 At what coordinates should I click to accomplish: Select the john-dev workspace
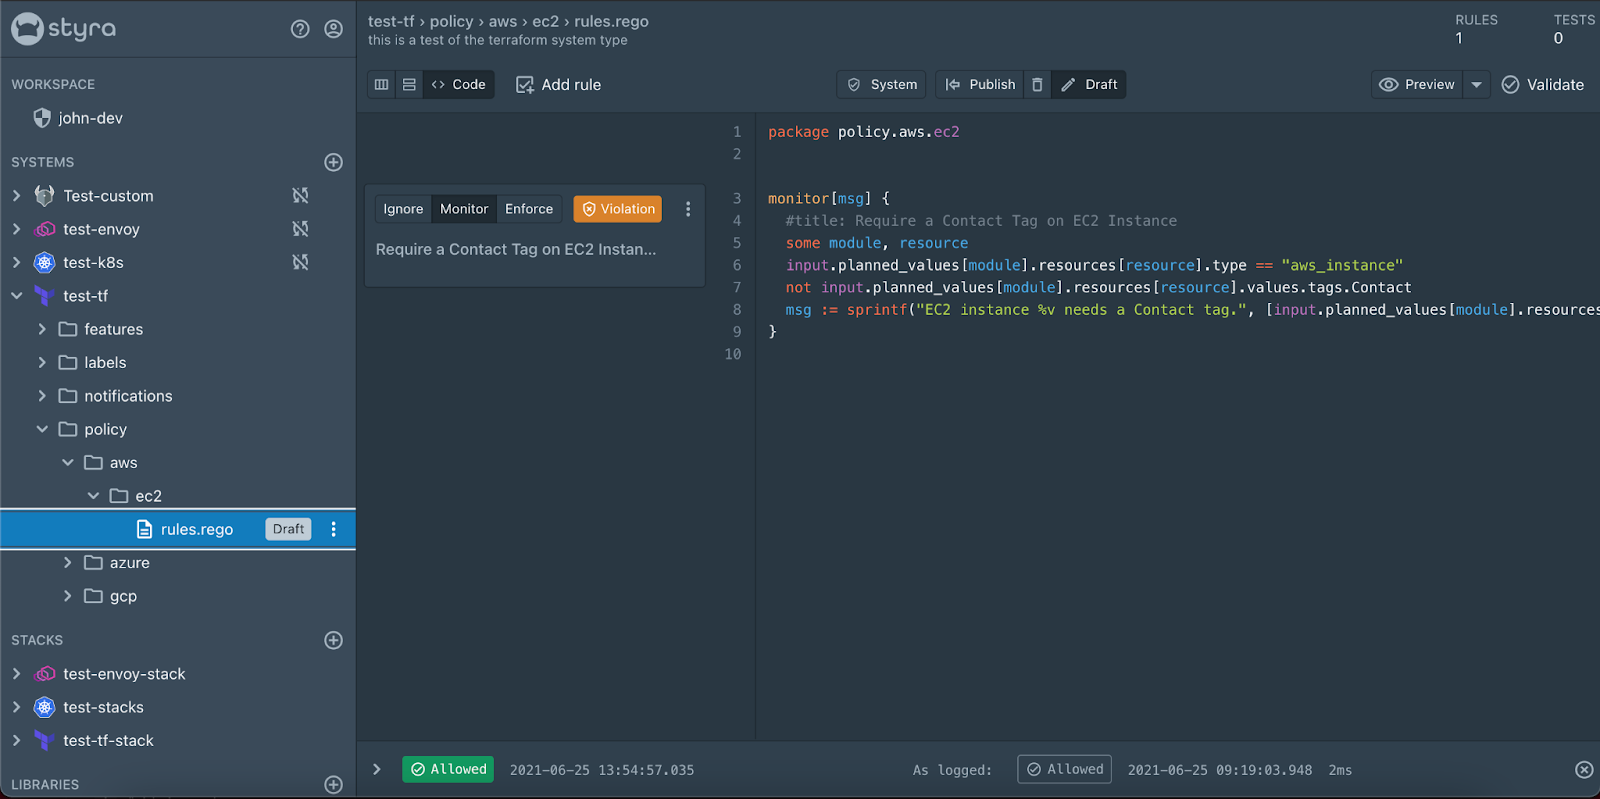coord(90,118)
